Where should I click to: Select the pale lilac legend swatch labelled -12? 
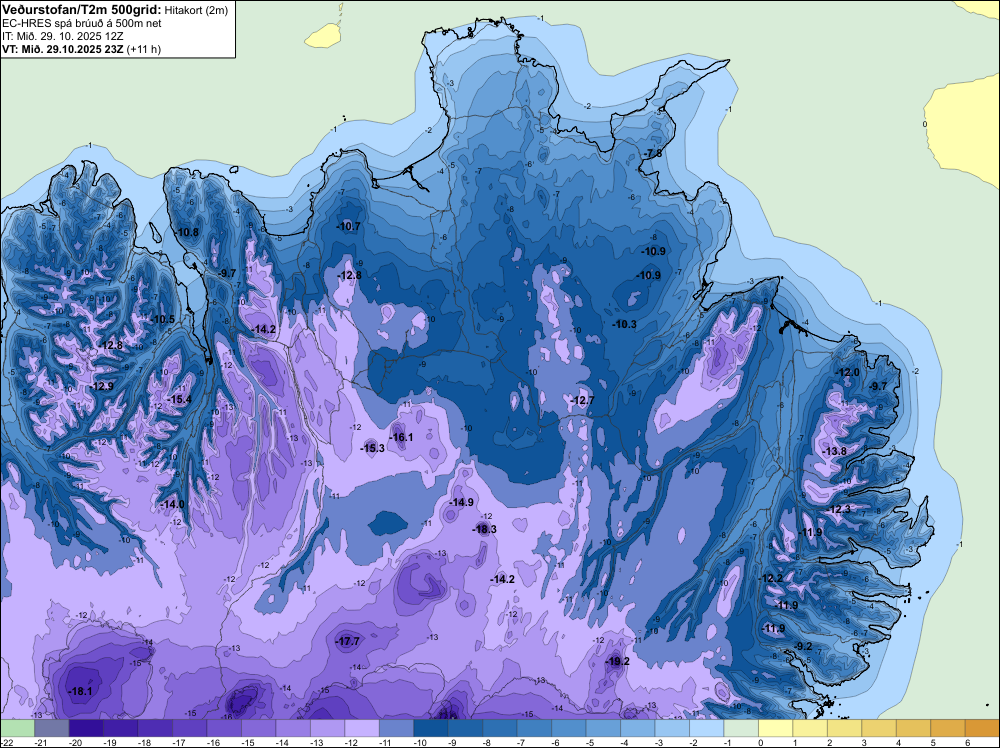click(x=362, y=728)
